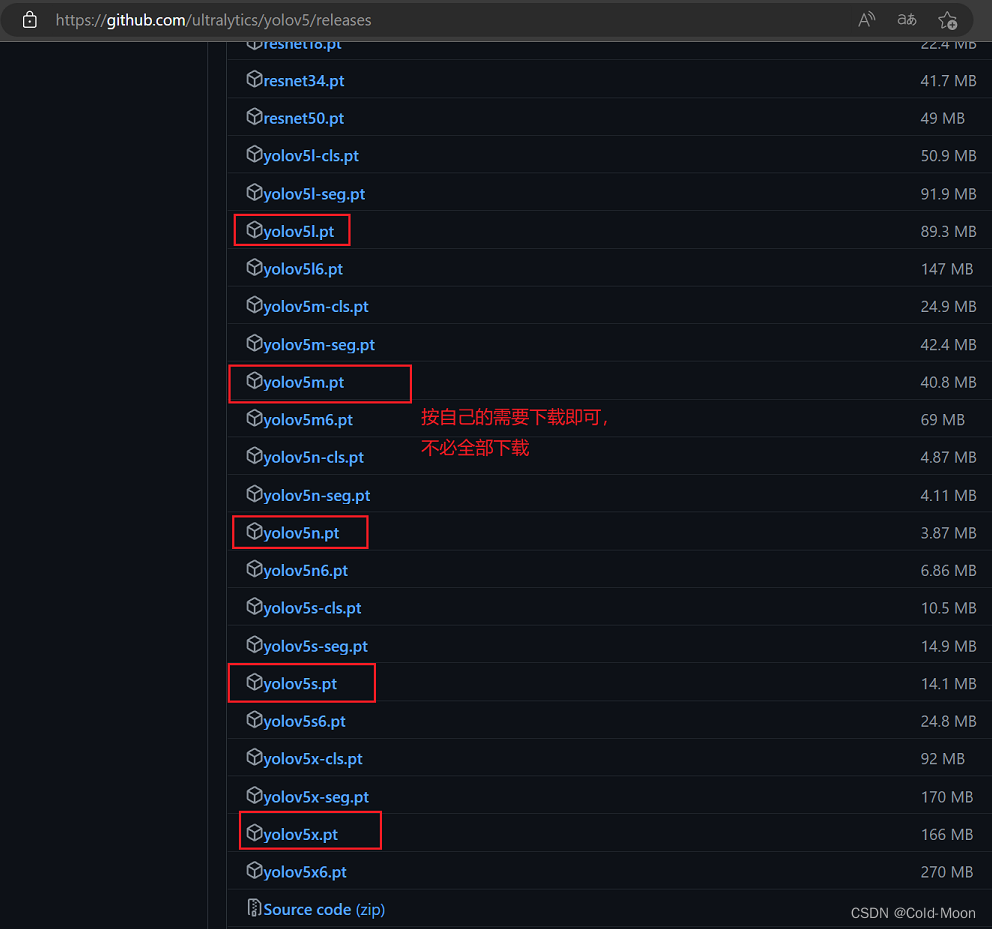The width and height of the screenshot is (992, 929).
Task: Click the package icon beside yolov5n6.pt
Action: point(254,568)
